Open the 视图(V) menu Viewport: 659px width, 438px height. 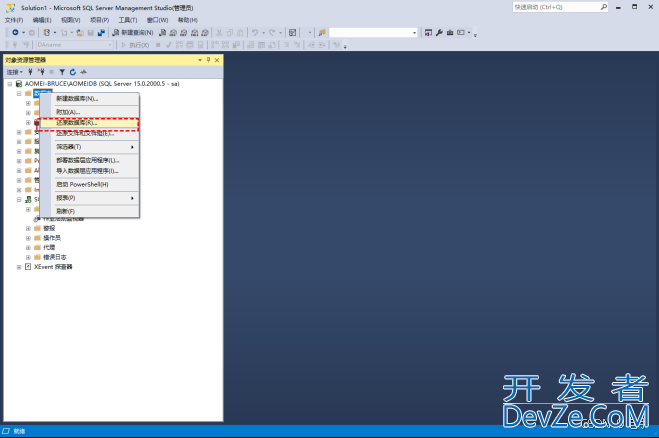[x=71, y=20]
